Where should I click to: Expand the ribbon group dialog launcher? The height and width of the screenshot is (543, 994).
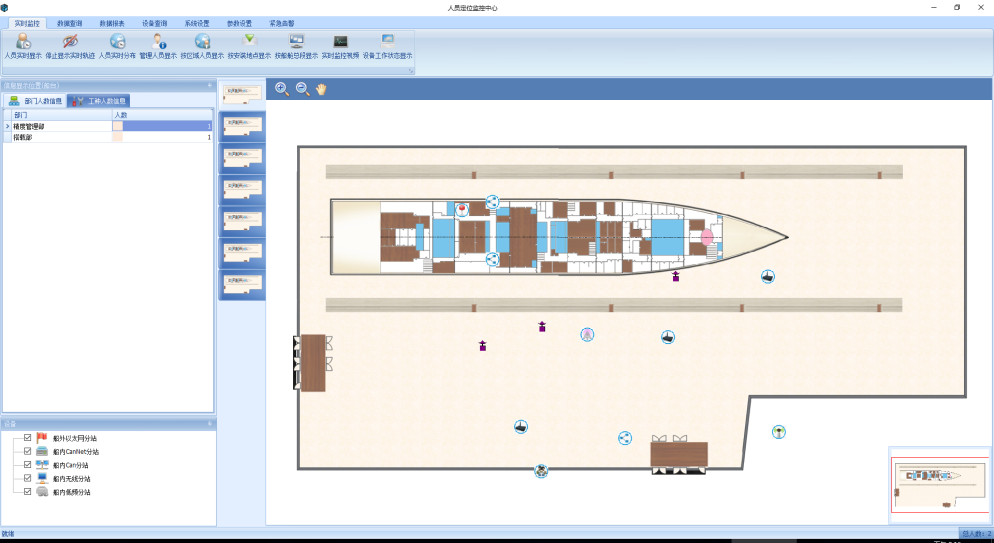pyautogui.click(x=409, y=71)
